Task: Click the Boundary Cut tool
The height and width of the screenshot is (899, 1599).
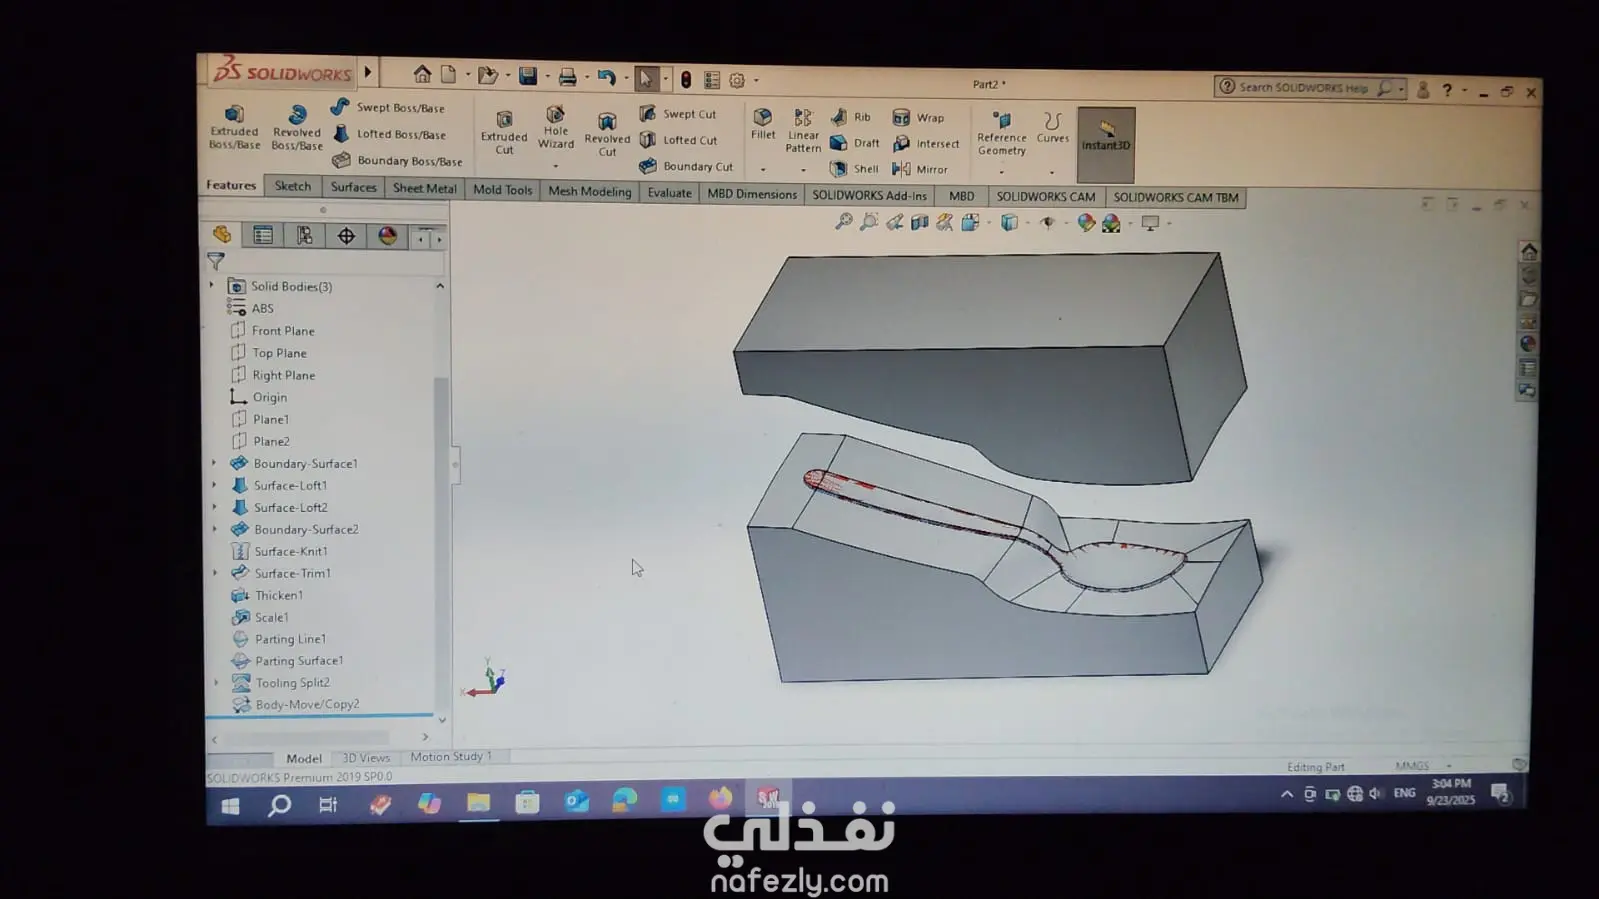Action: tap(686, 166)
